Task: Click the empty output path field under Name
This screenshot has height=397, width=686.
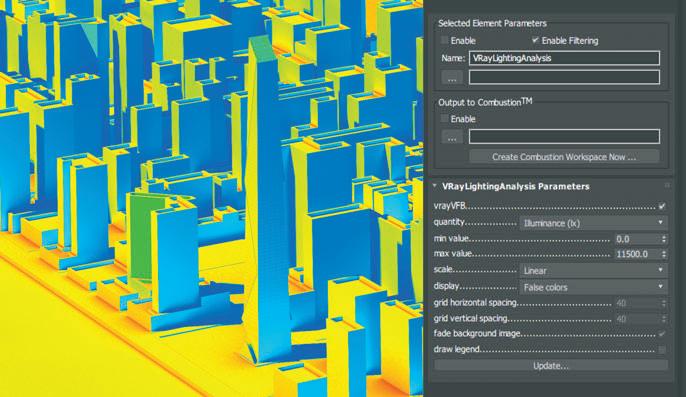Action: [564, 77]
